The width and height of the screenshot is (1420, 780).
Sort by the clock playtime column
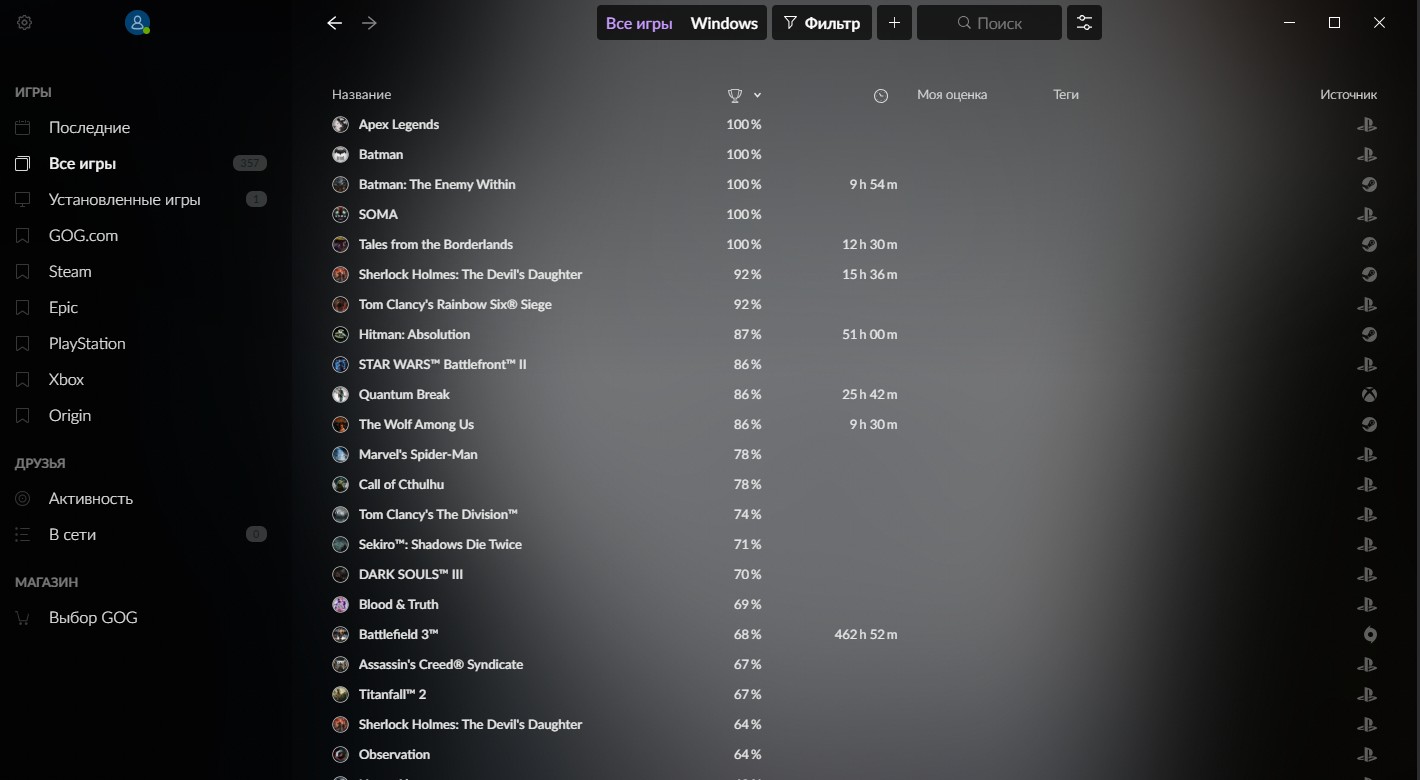click(881, 95)
